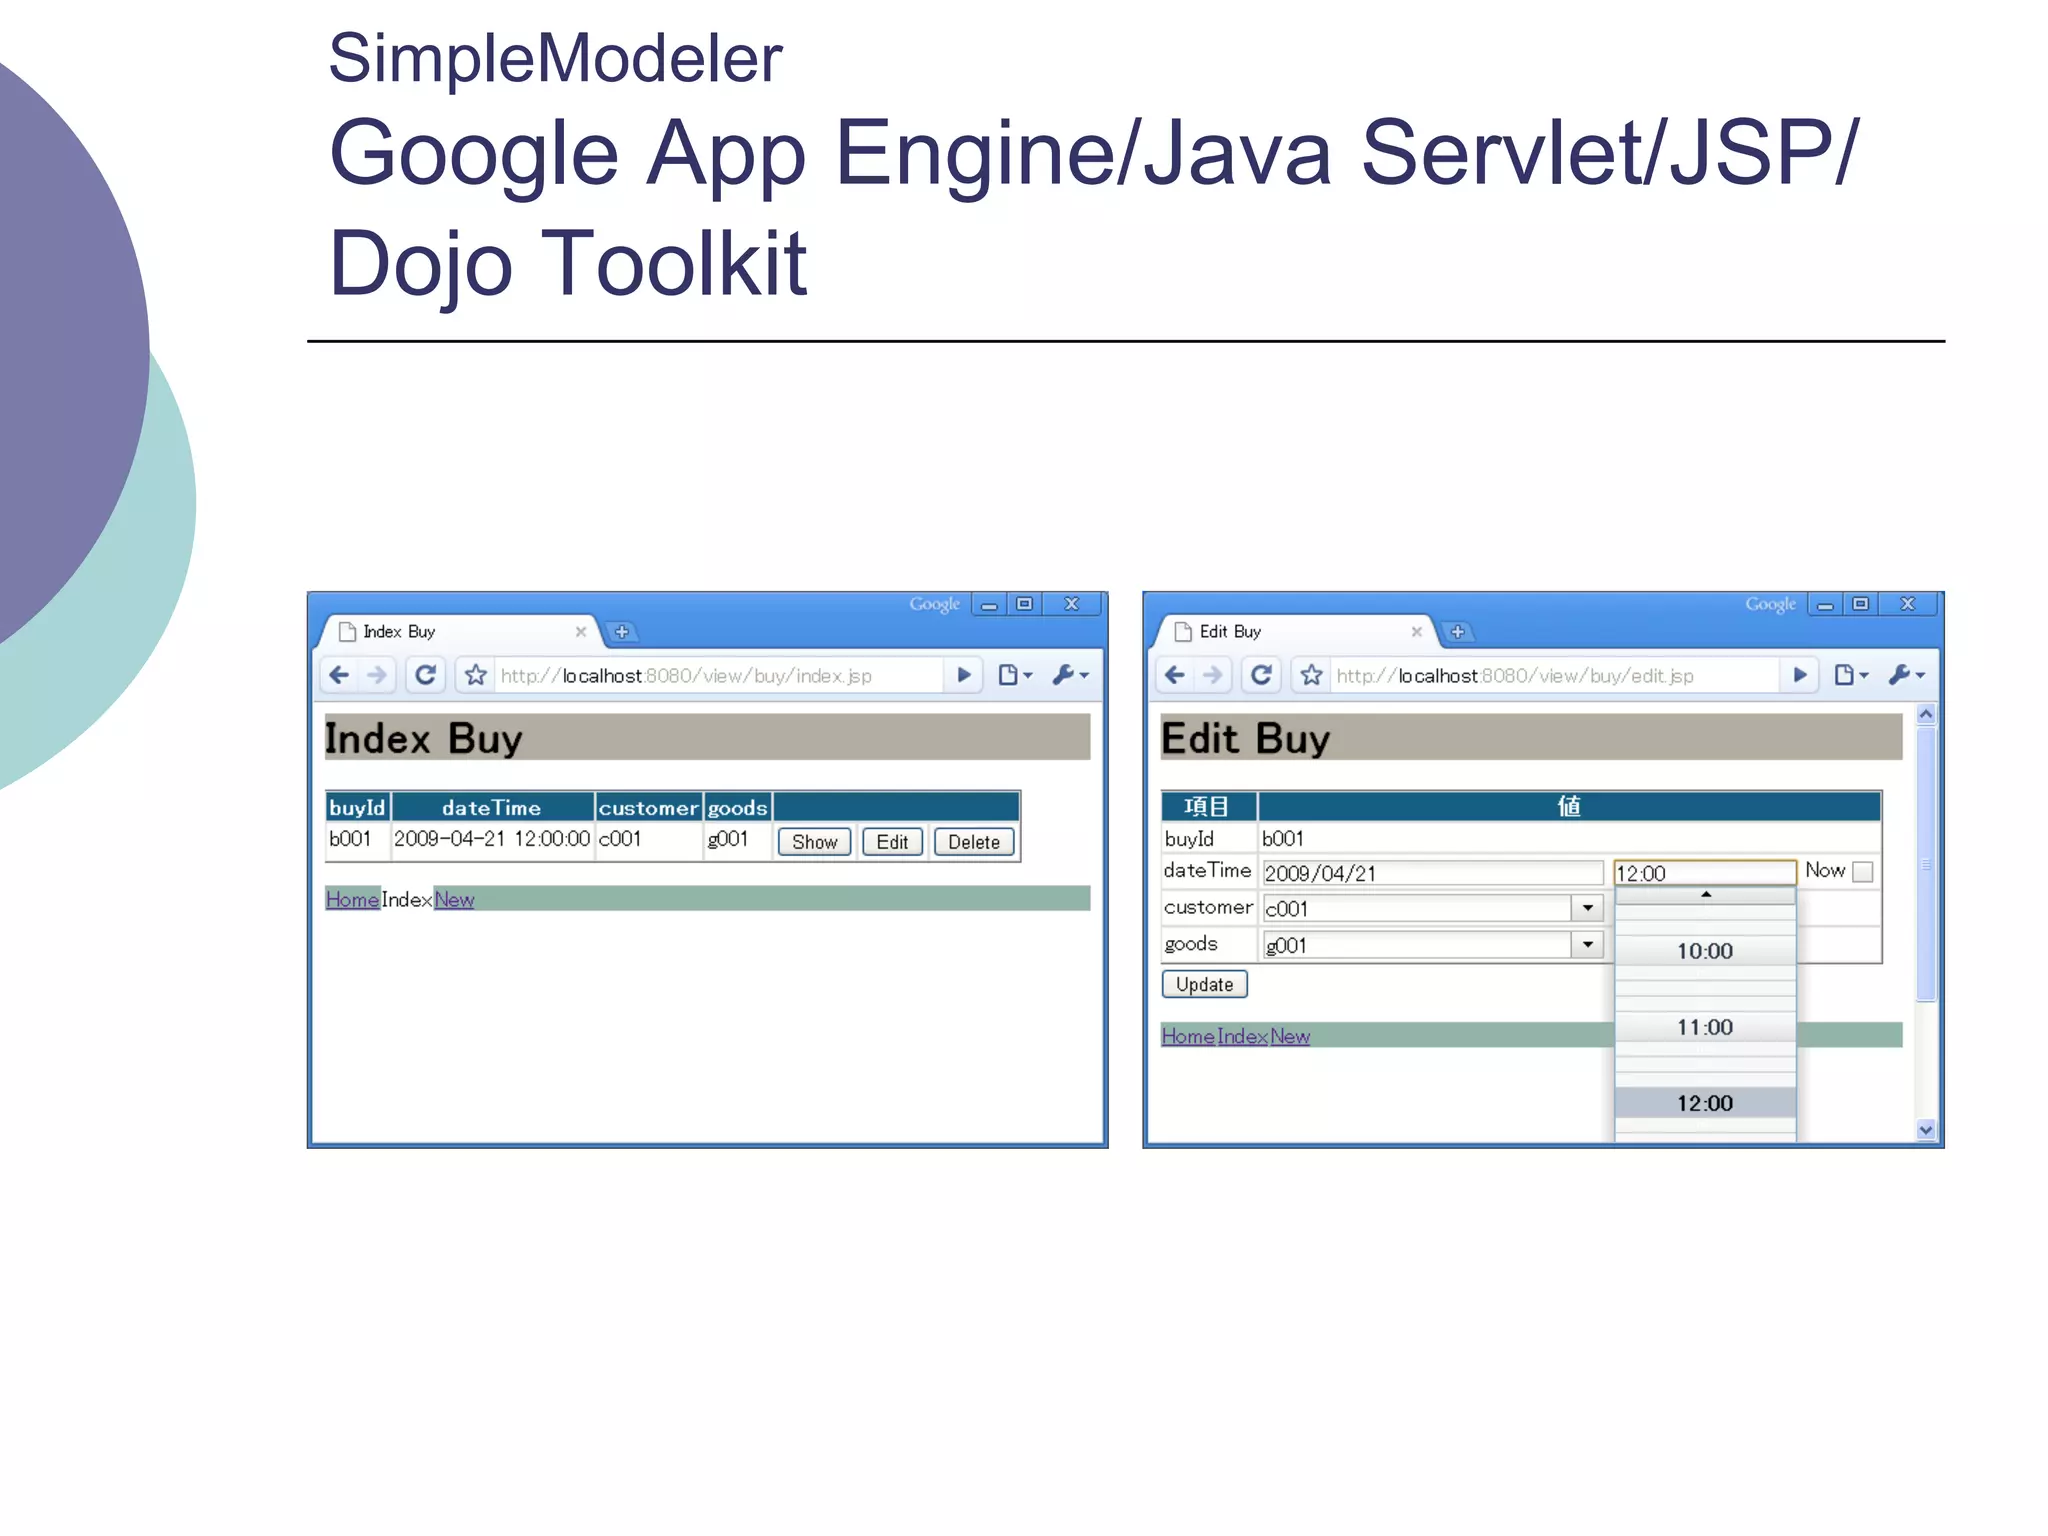Screen dimensions: 2048x1536
Task: Click the time field showing 12:00
Action: [x=1705, y=873]
